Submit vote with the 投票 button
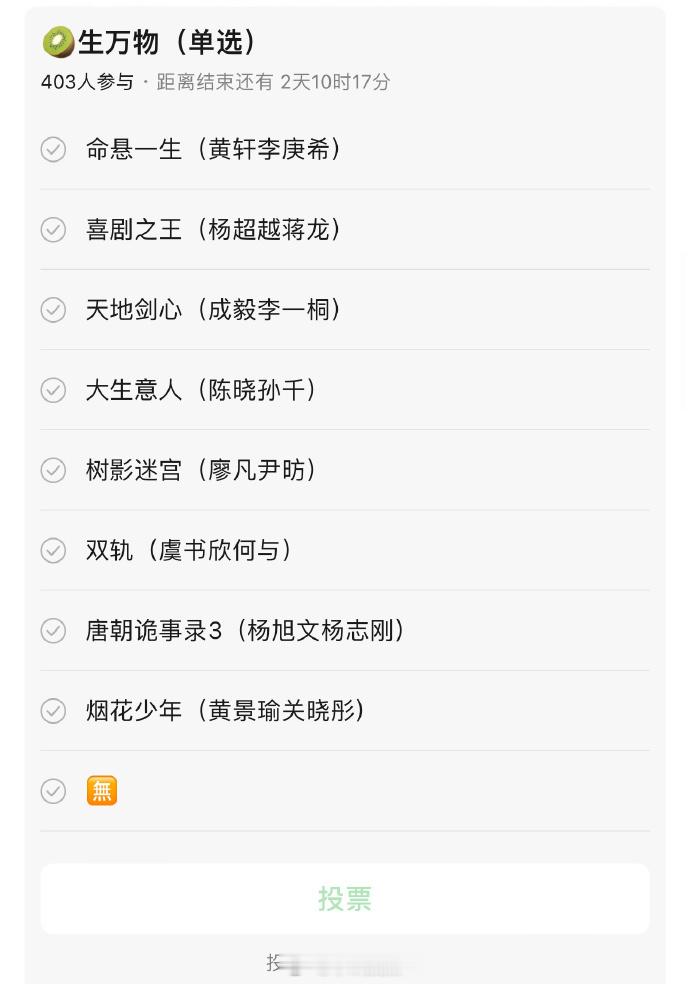690x984 pixels. click(x=345, y=899)
